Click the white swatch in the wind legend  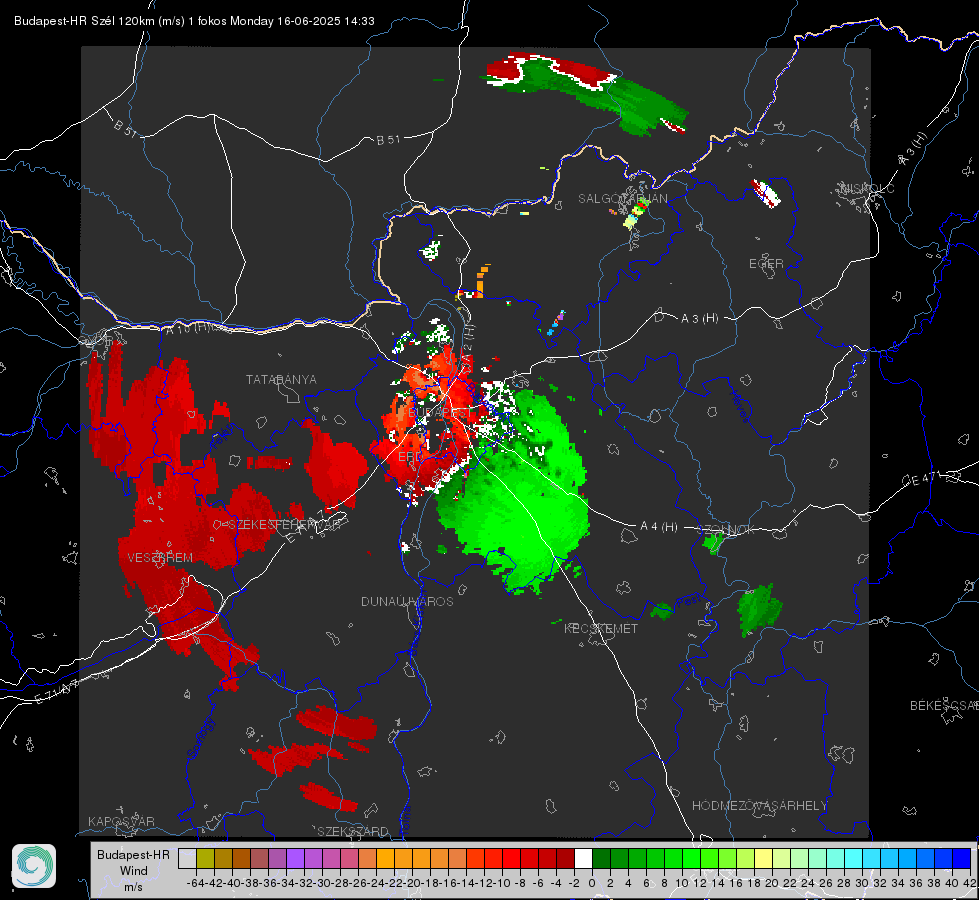[583, 858]
